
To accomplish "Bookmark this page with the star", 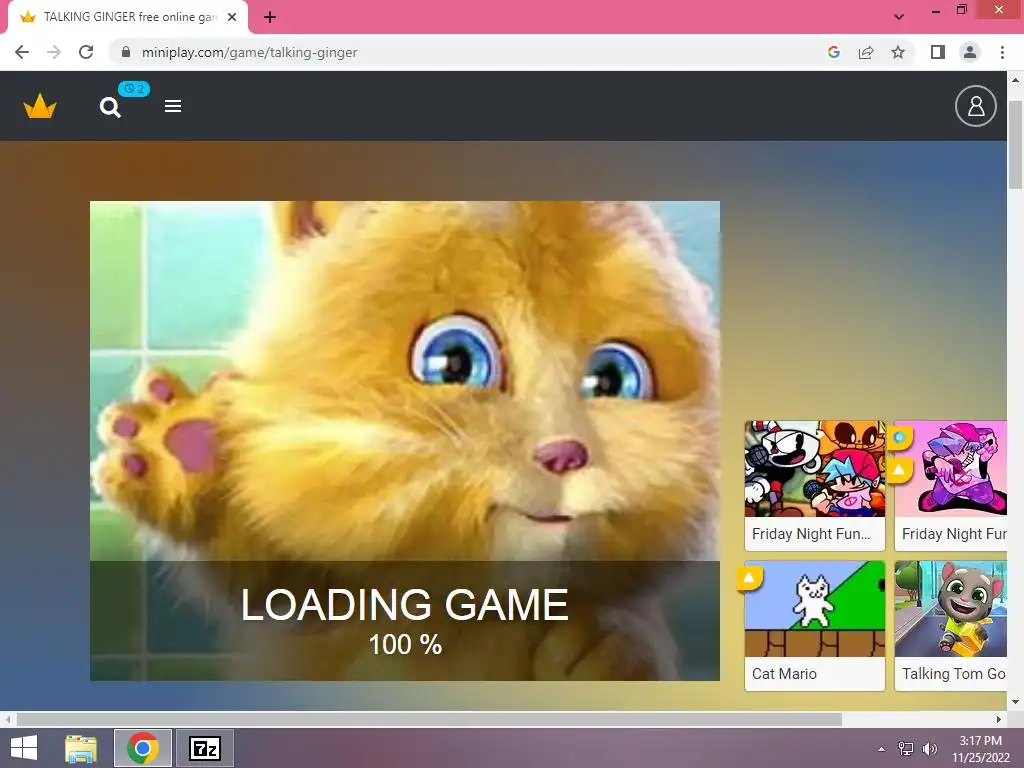I will point(898,52).
